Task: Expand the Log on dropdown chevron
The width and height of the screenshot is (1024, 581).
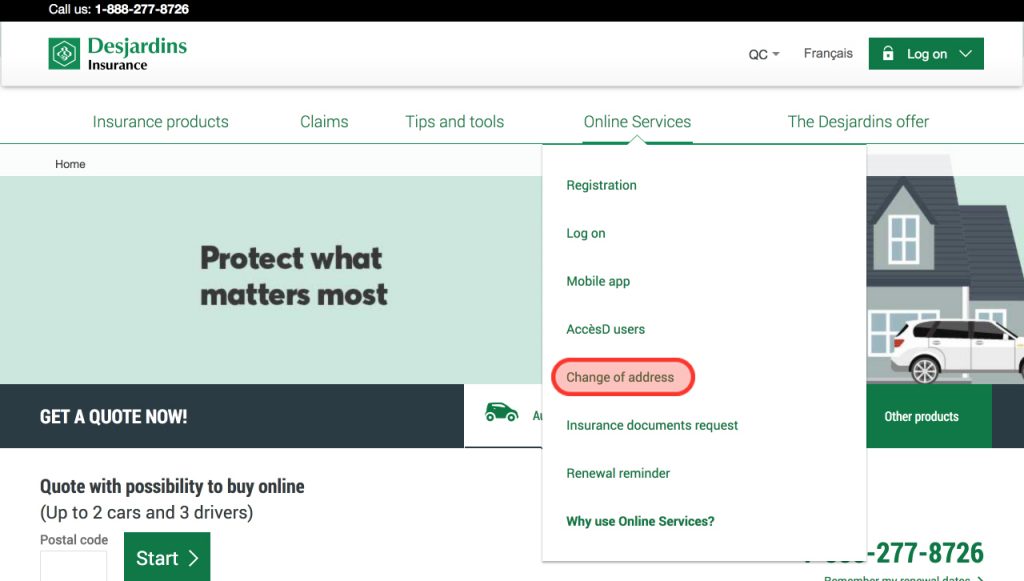Action: [x=966, y=54]
